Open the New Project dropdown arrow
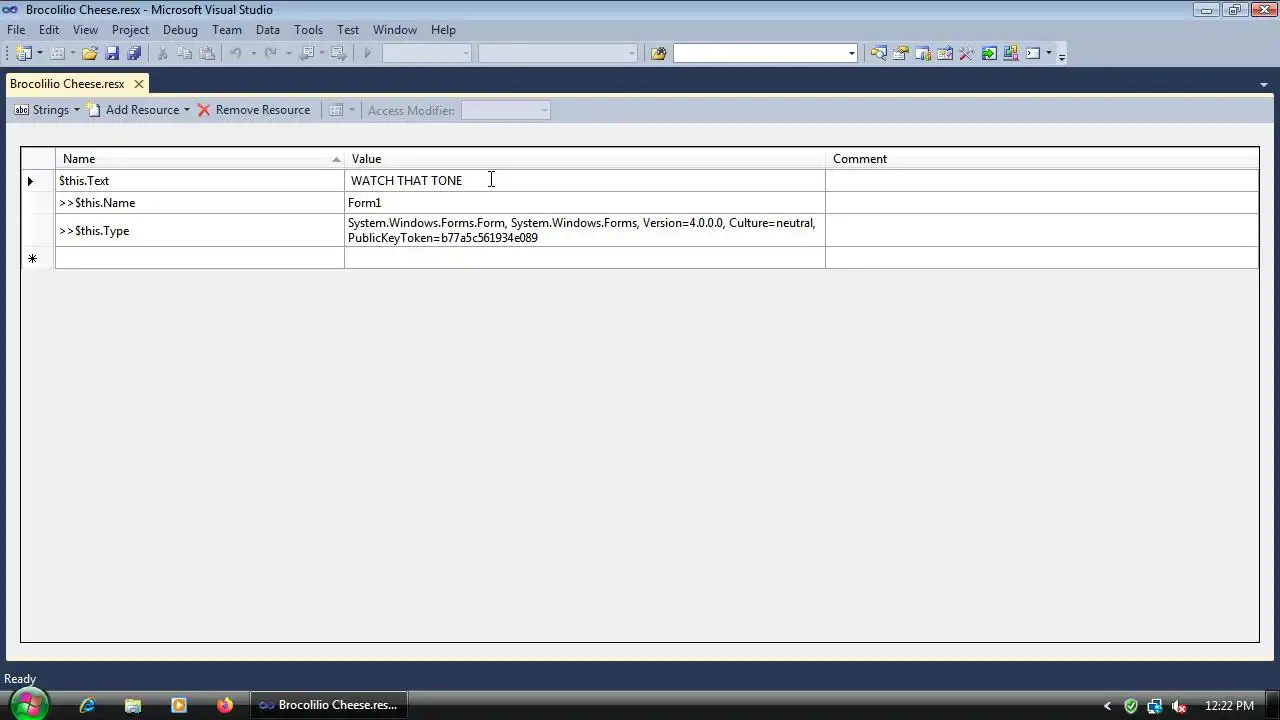This screenshot has height=720, width=1280. coord(40,53)
